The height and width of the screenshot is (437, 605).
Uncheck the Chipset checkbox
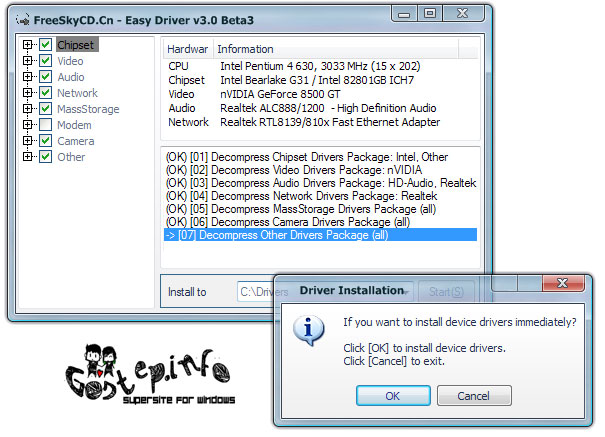tap(46, 45)
